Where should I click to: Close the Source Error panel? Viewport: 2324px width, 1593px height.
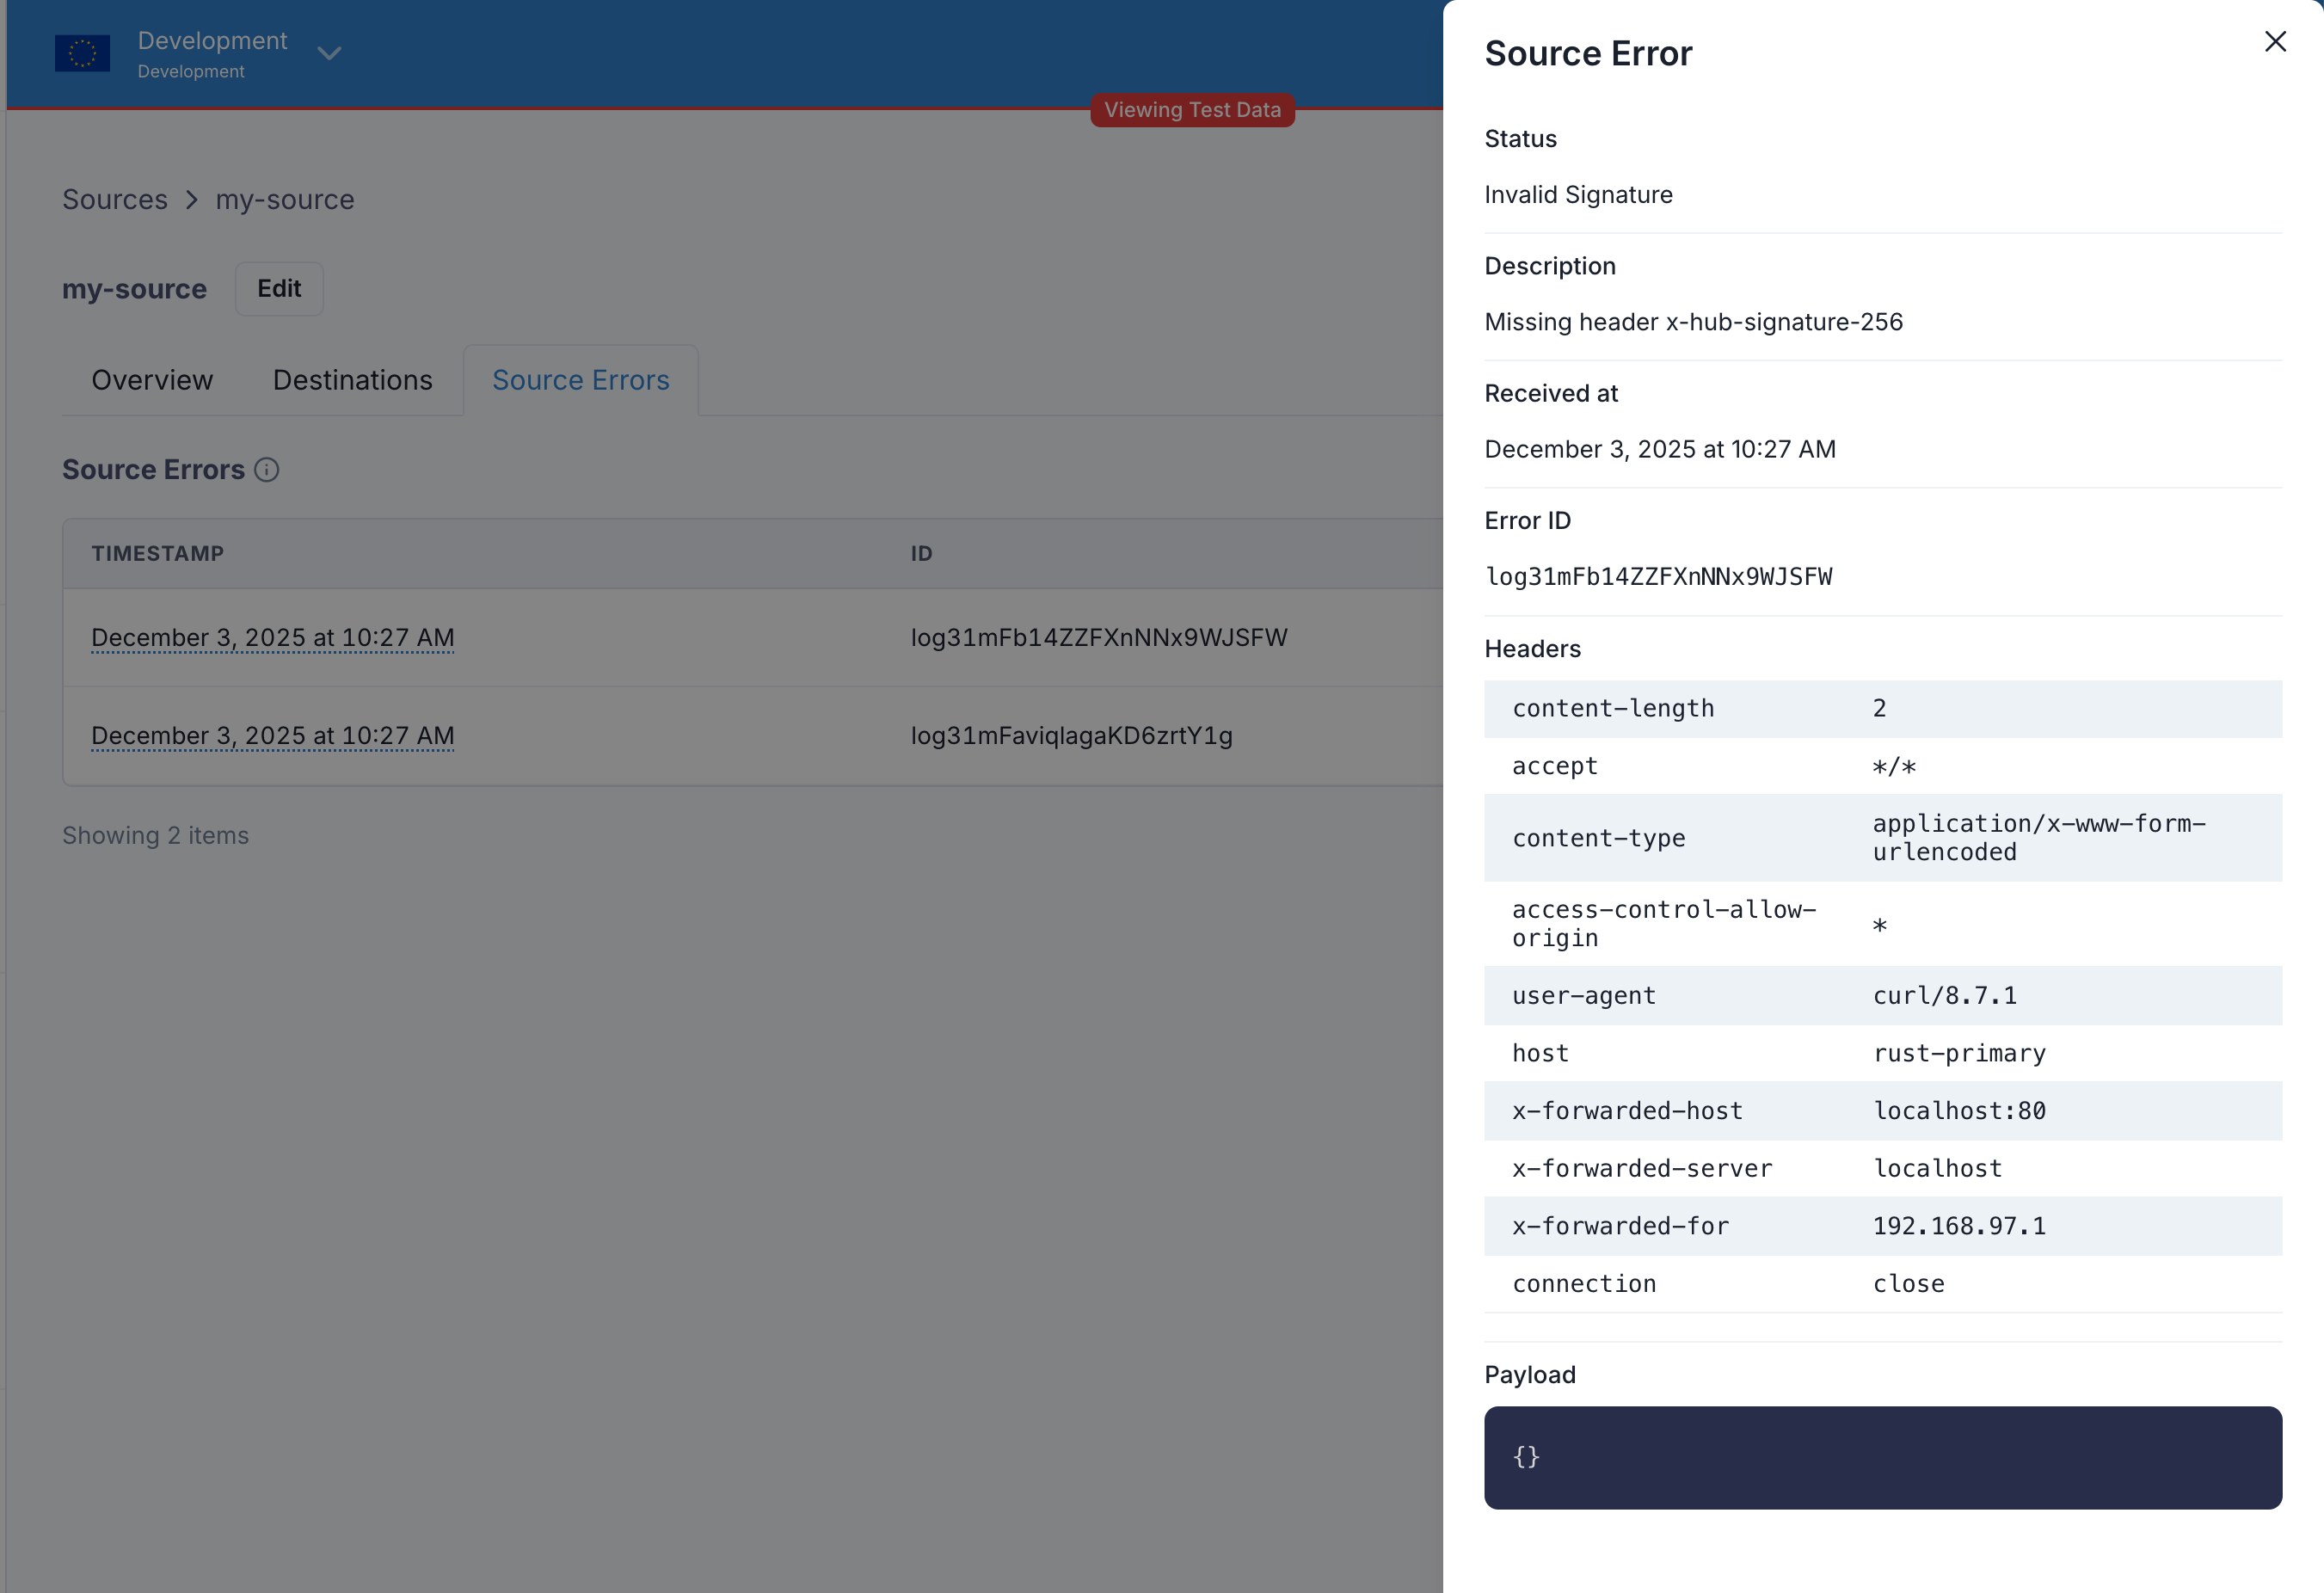pos(2275,41)
